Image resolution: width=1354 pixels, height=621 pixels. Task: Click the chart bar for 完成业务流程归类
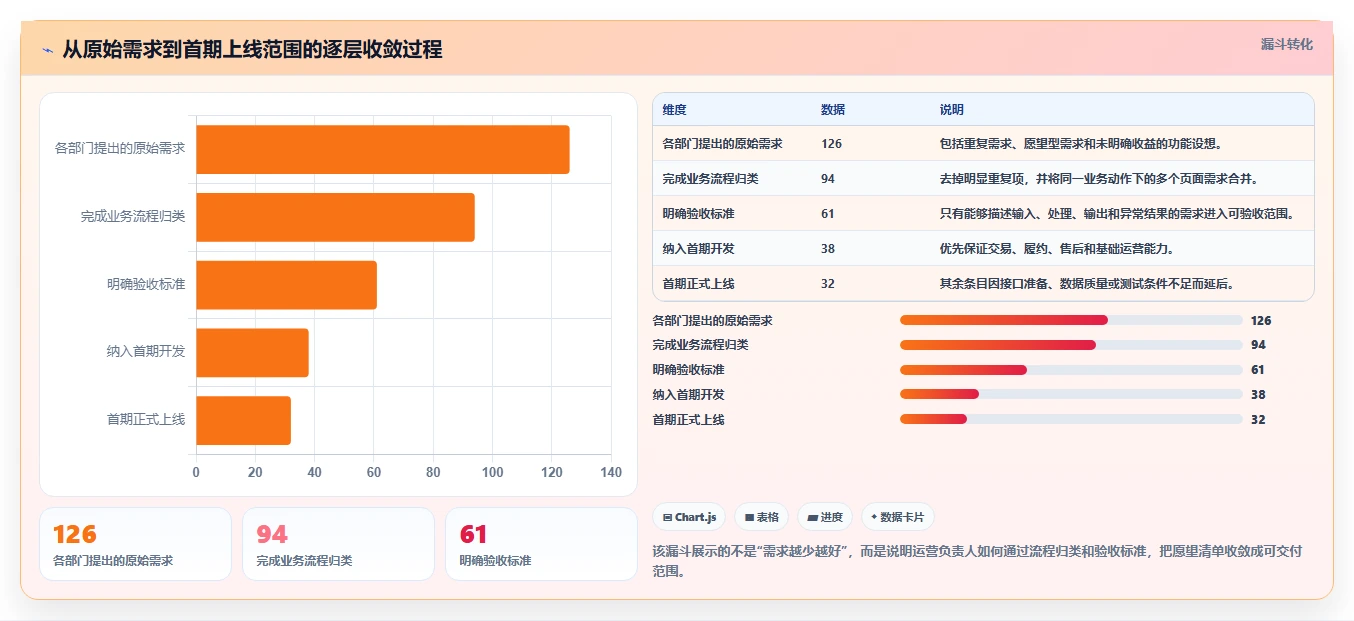click(335, 217)
